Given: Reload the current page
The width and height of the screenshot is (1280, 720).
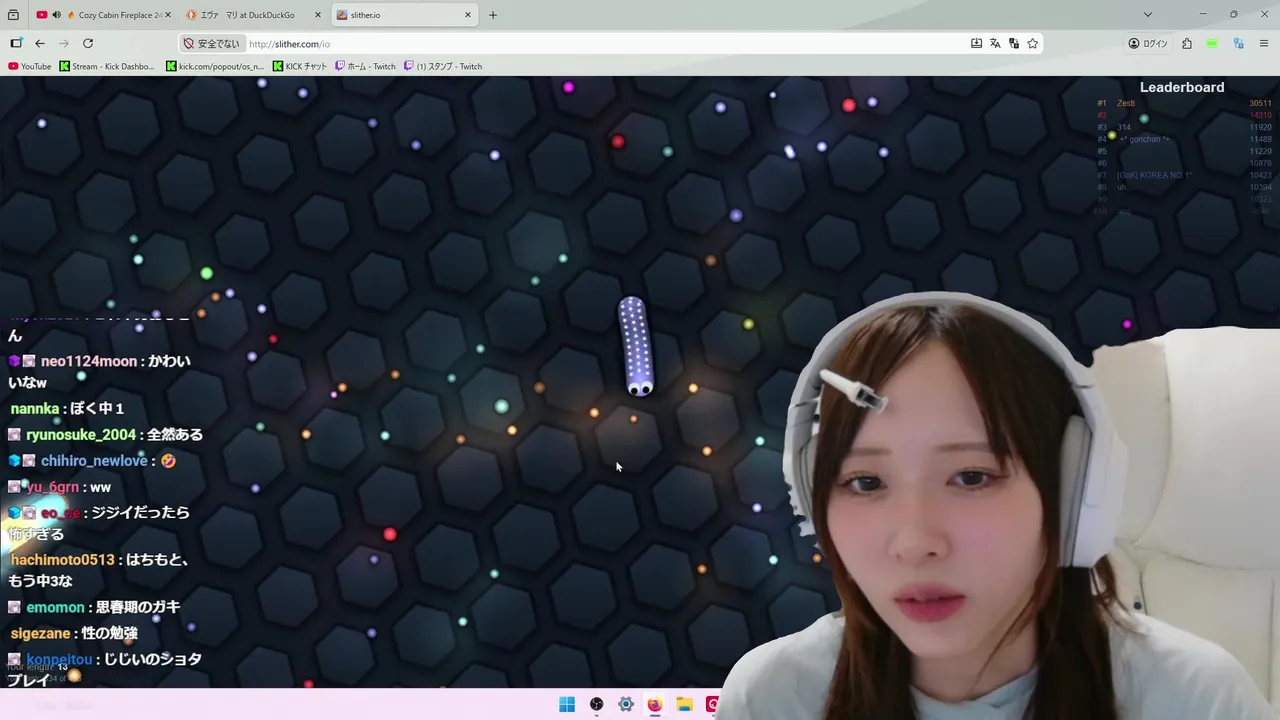Looking at the screenshot, I should click(88, 43).
